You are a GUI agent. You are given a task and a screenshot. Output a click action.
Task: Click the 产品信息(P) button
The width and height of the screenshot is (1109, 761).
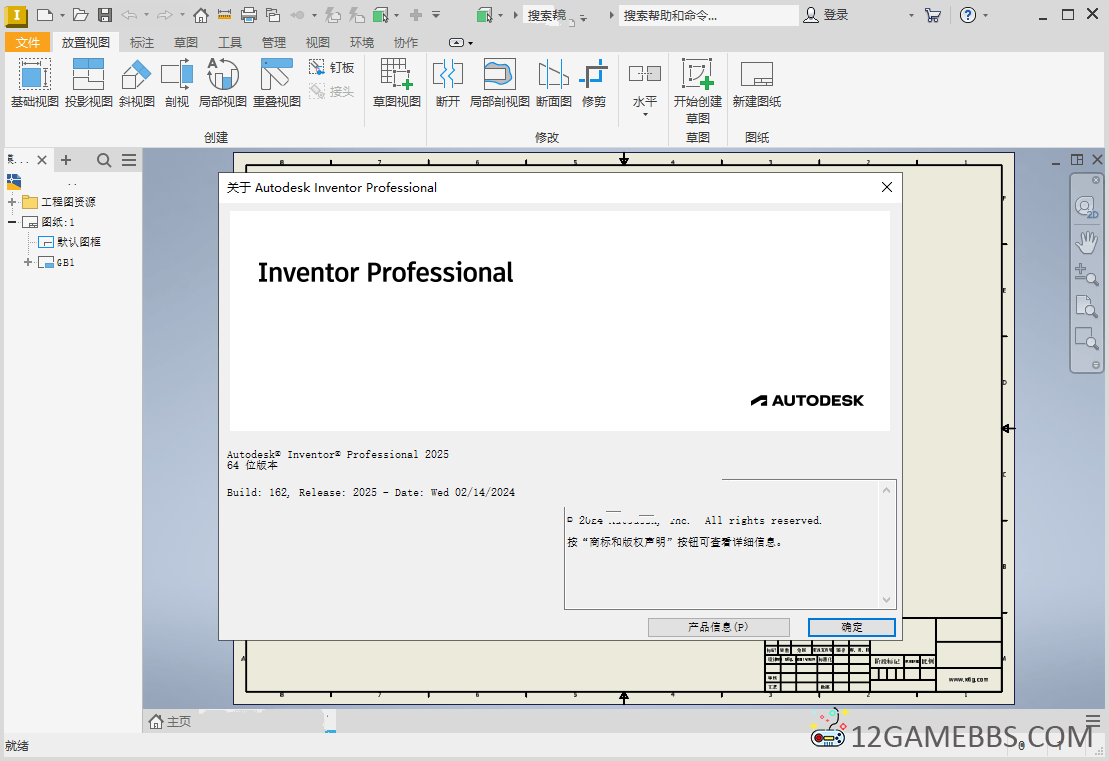[x=719, y=627]
